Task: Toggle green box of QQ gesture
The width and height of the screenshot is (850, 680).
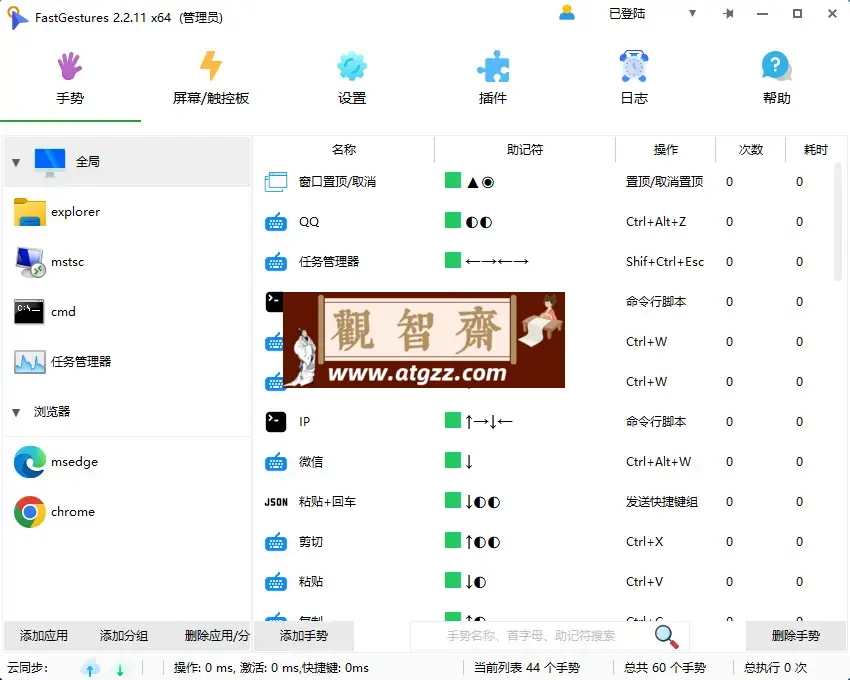Action: (x=453, y=220)
